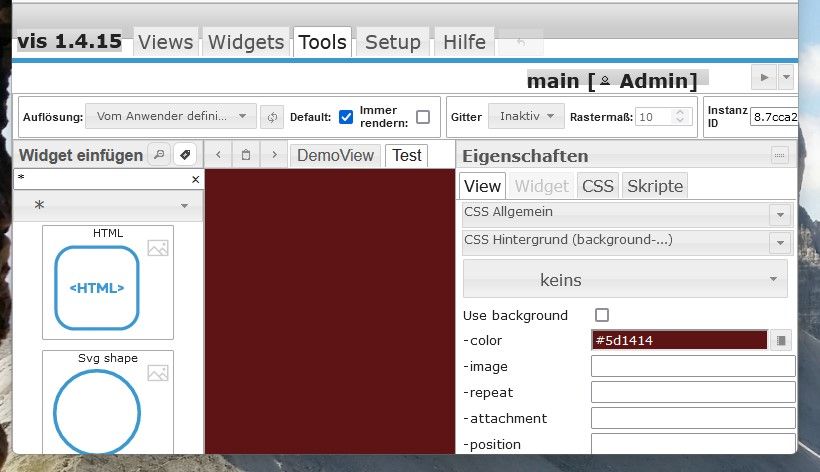Open the Views menu tab
The width and height of the screenshot is (820, 472).
click(x=165, y=42)
